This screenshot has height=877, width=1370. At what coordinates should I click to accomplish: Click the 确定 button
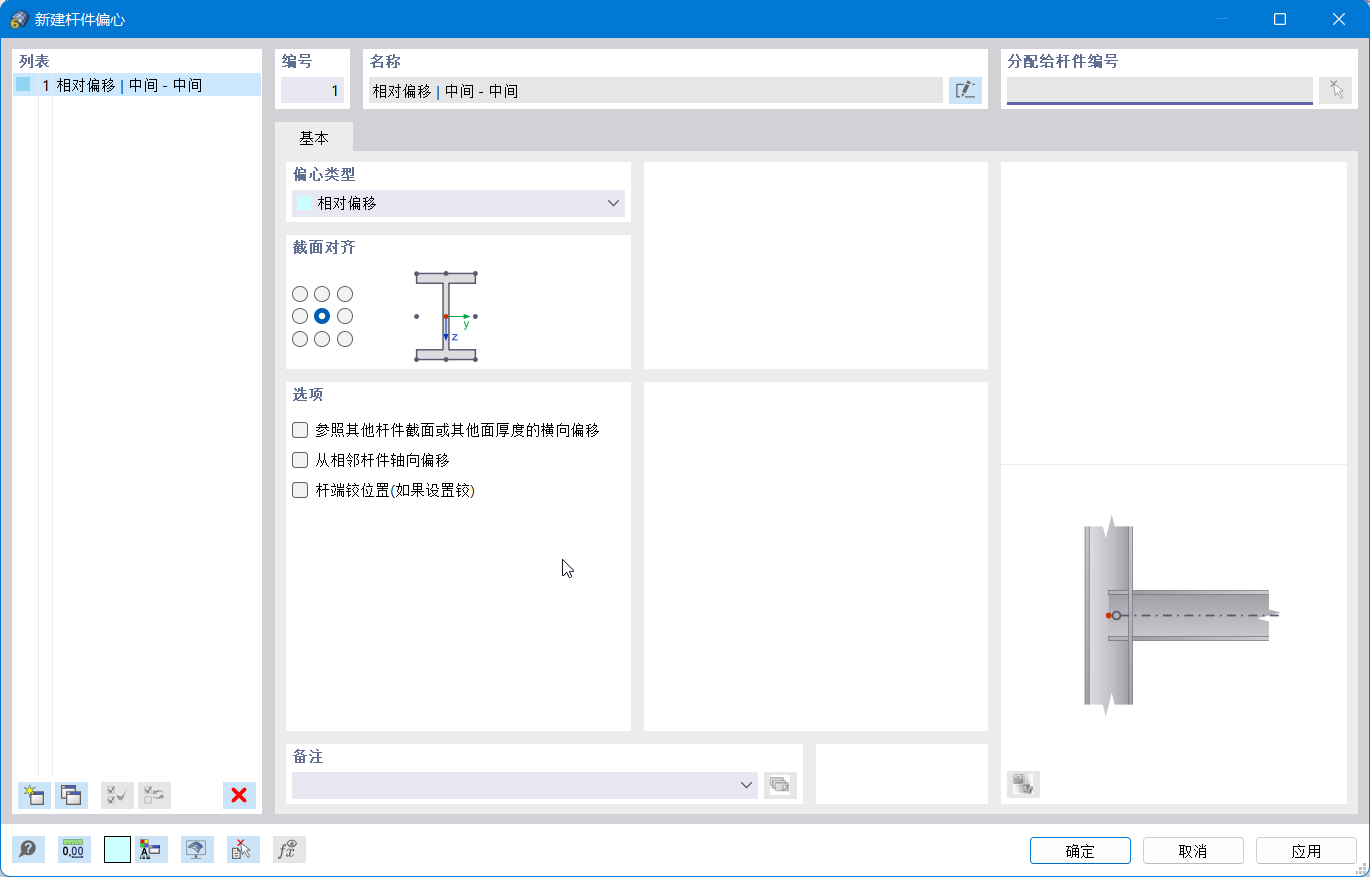click(1080, 850)
